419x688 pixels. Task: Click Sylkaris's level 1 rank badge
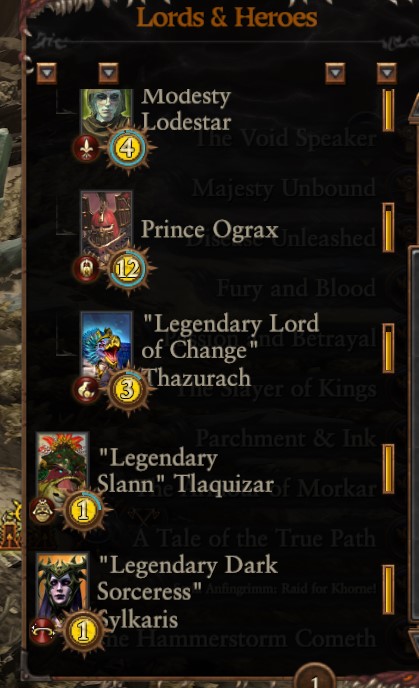[83, 631]
